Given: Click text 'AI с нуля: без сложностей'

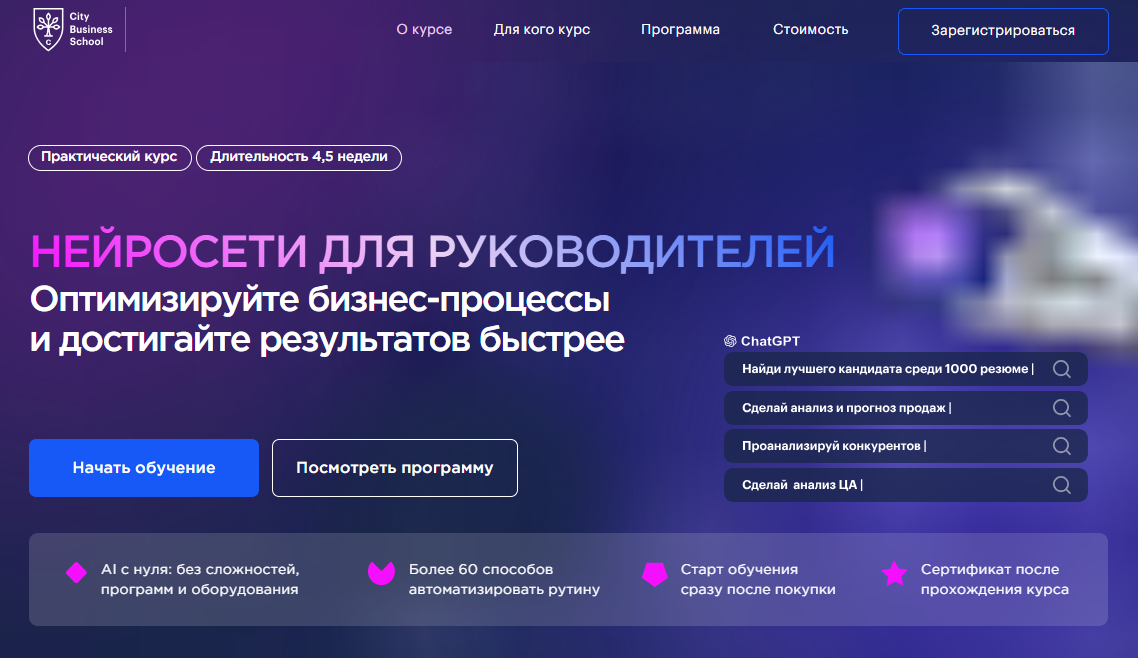Looking at the screenshot, I should pyautogui.click(x=200, y=569).
